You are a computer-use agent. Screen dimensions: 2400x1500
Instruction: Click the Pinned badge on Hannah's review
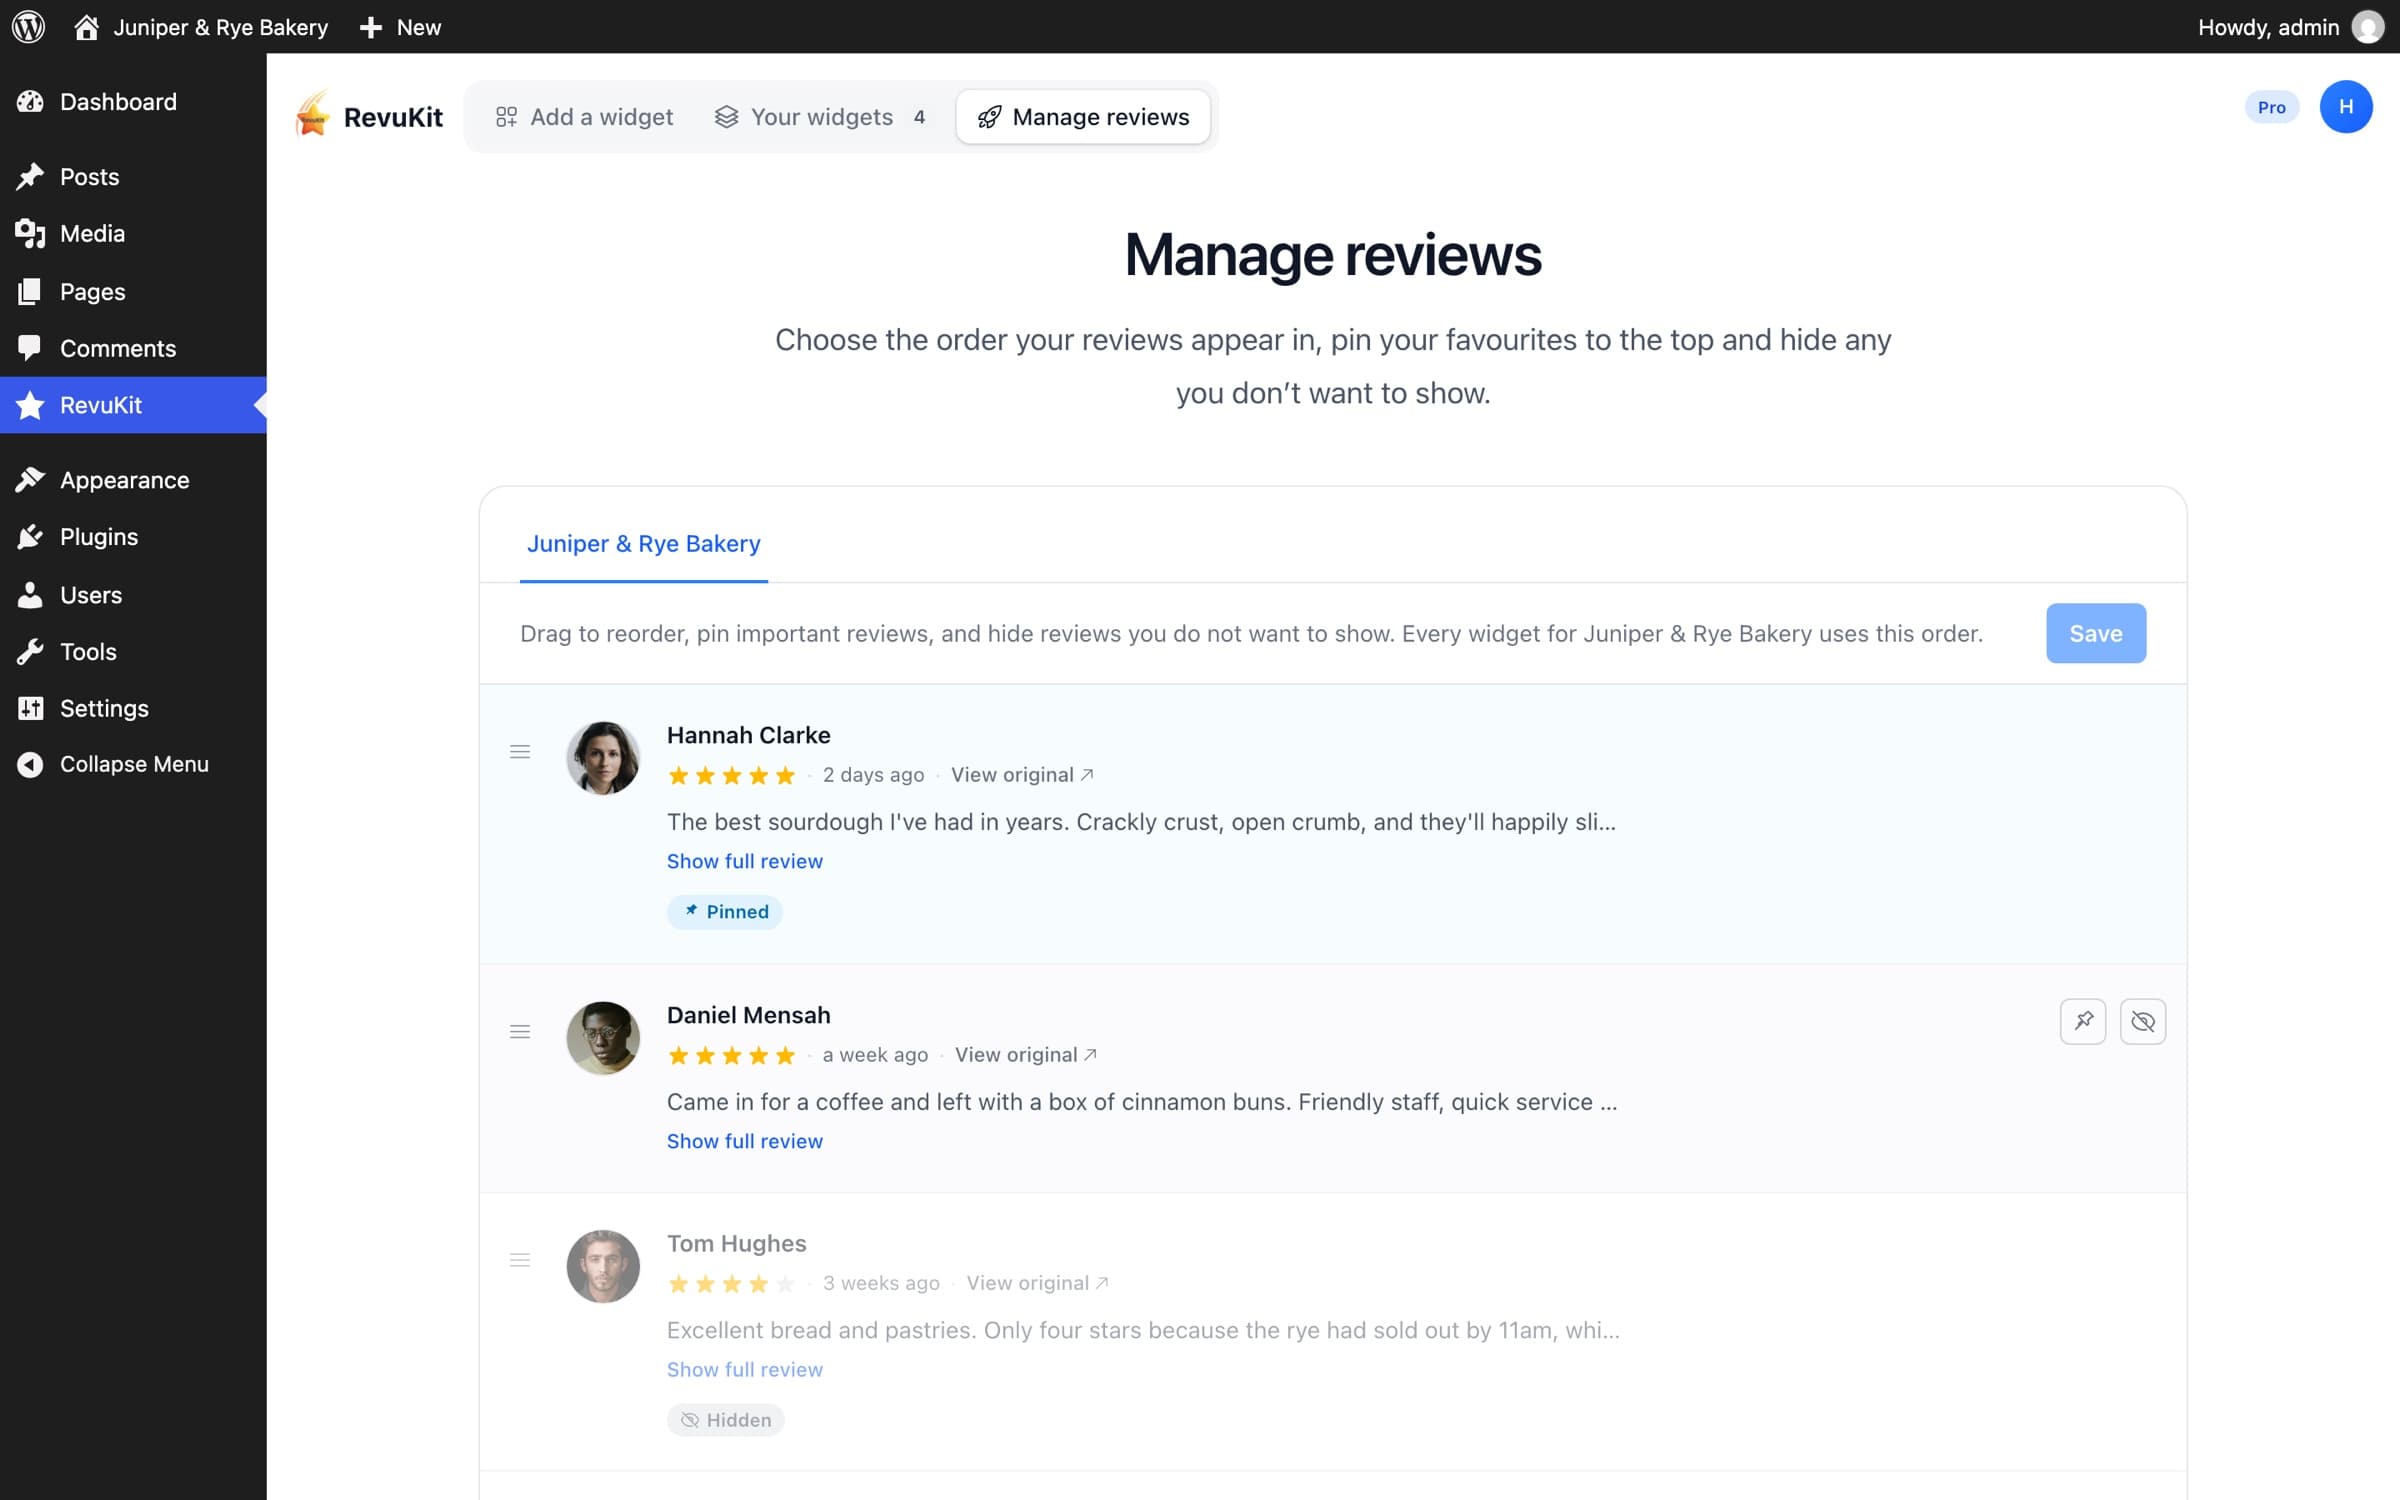pyautogui.click(x=725, y=912)
